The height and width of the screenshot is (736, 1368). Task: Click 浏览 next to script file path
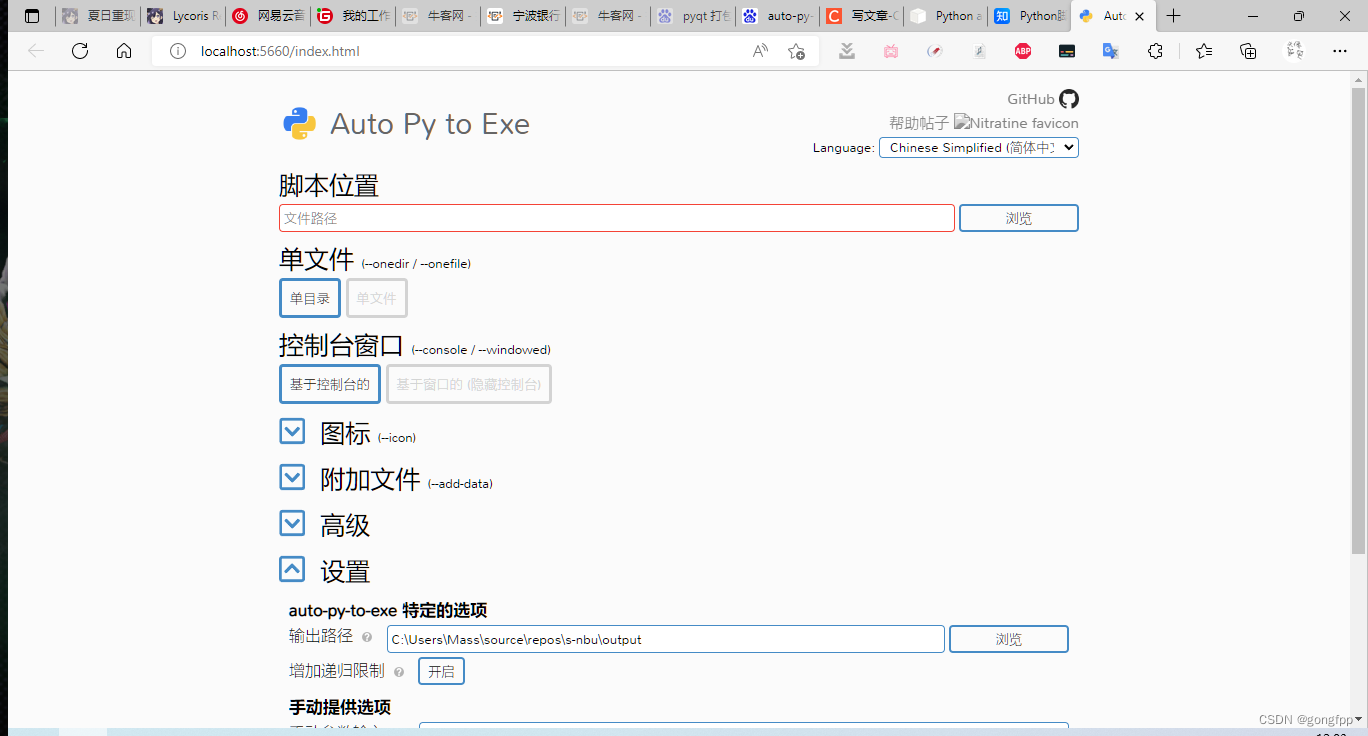click(1019, 218)
